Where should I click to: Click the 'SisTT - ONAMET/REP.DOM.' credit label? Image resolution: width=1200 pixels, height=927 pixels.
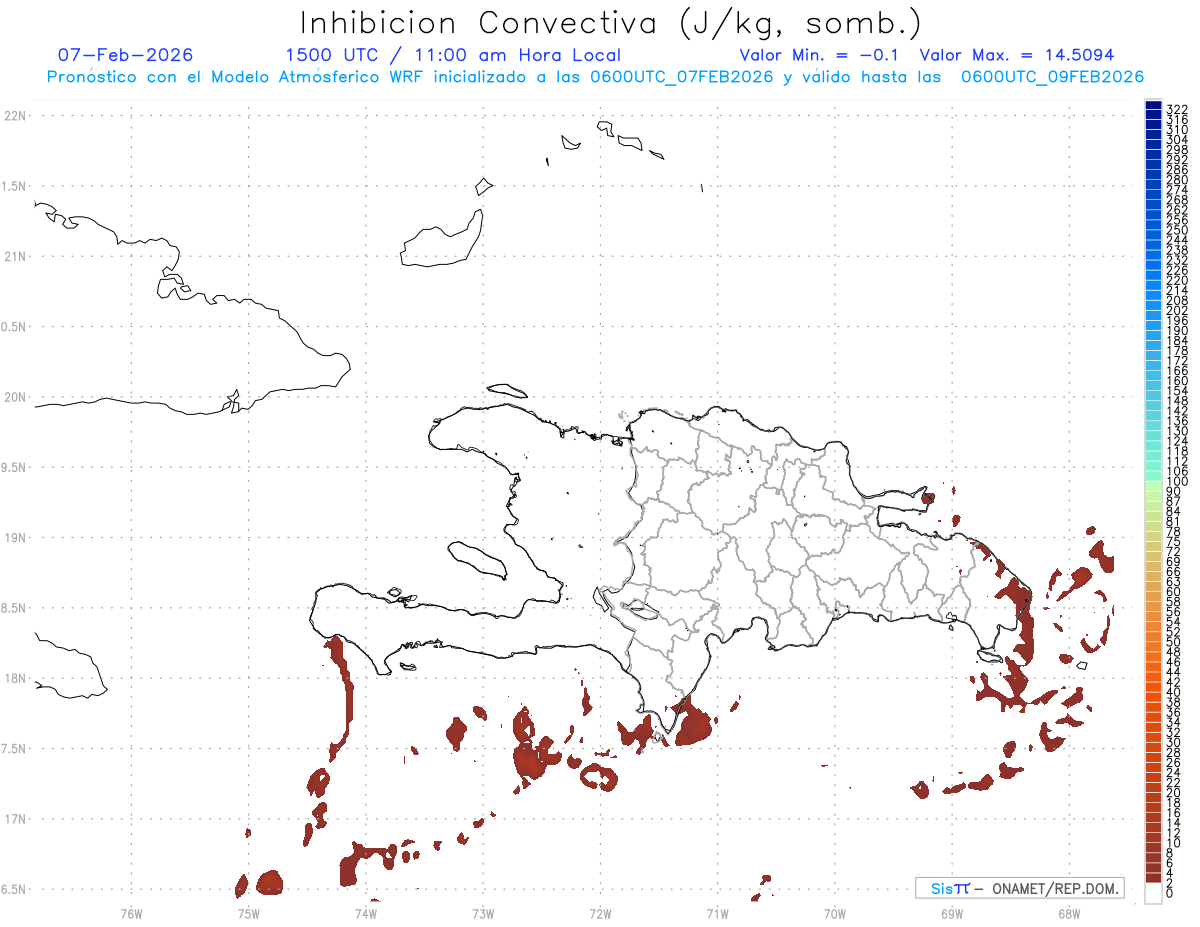tap(1020, 888)
